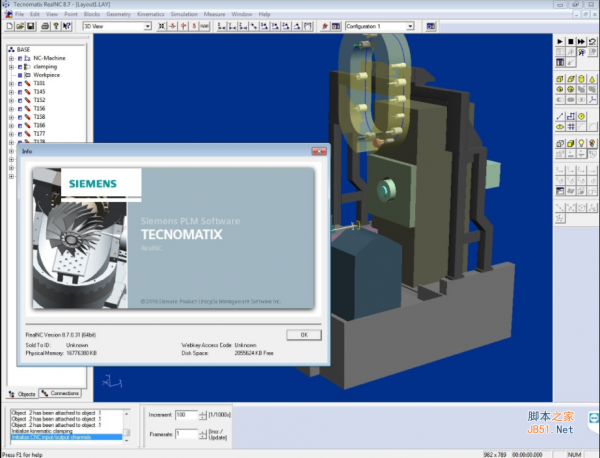Select the yellow circle tool
Viewport: 600px width, 458px height.
click(581, 116)
